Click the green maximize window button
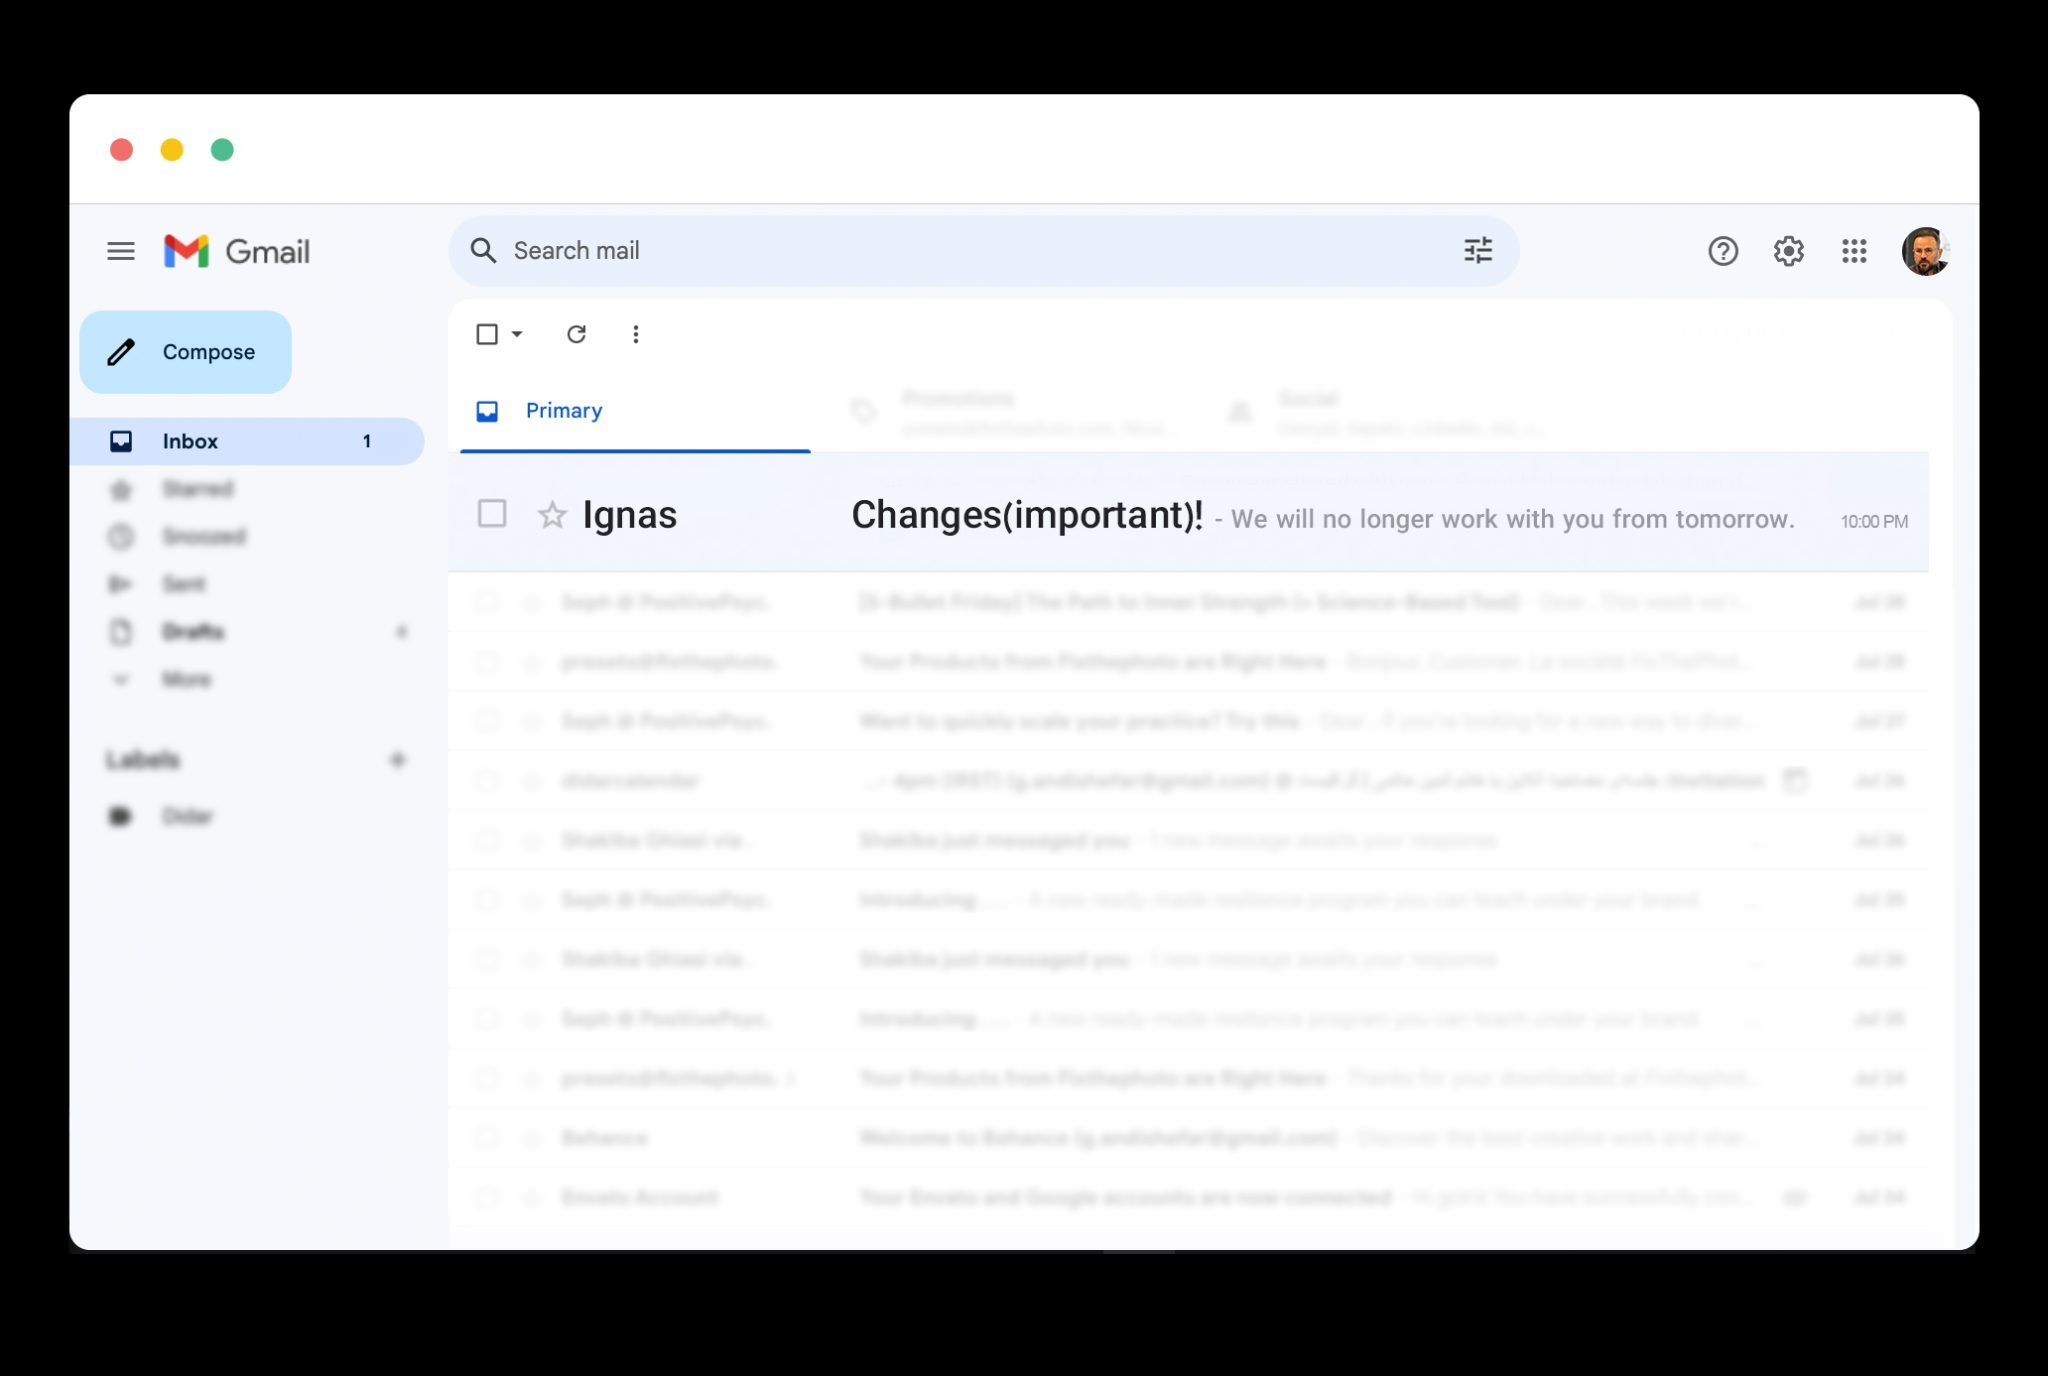The image size is (2048, 1376). (x=222, y=149)
